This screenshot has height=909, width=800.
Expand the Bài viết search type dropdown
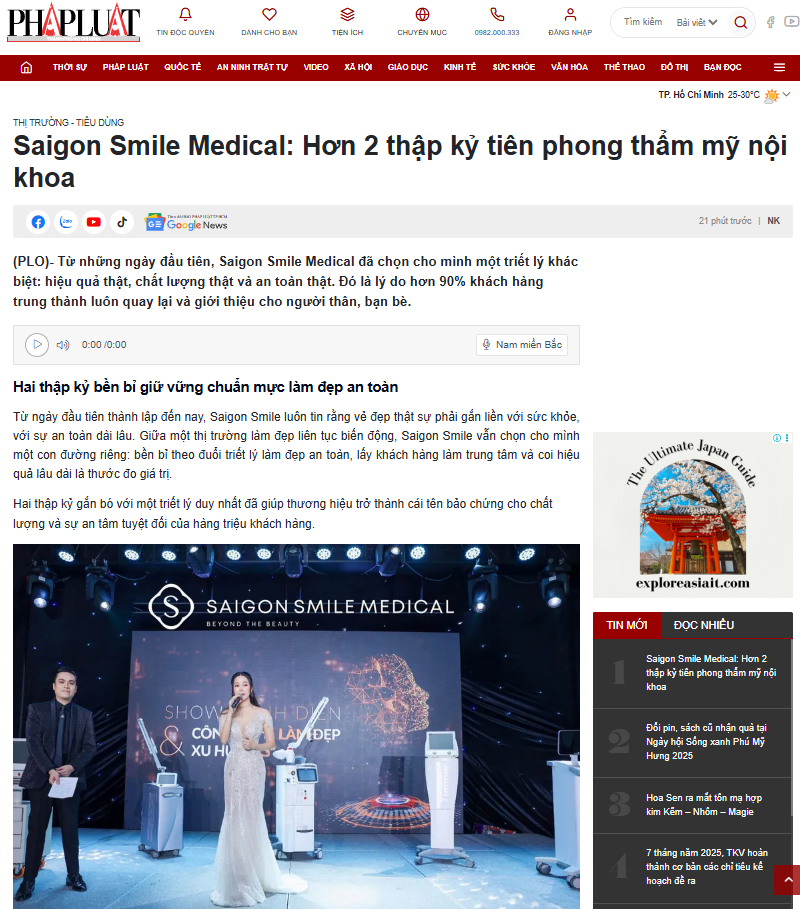(x=697, y=23)
